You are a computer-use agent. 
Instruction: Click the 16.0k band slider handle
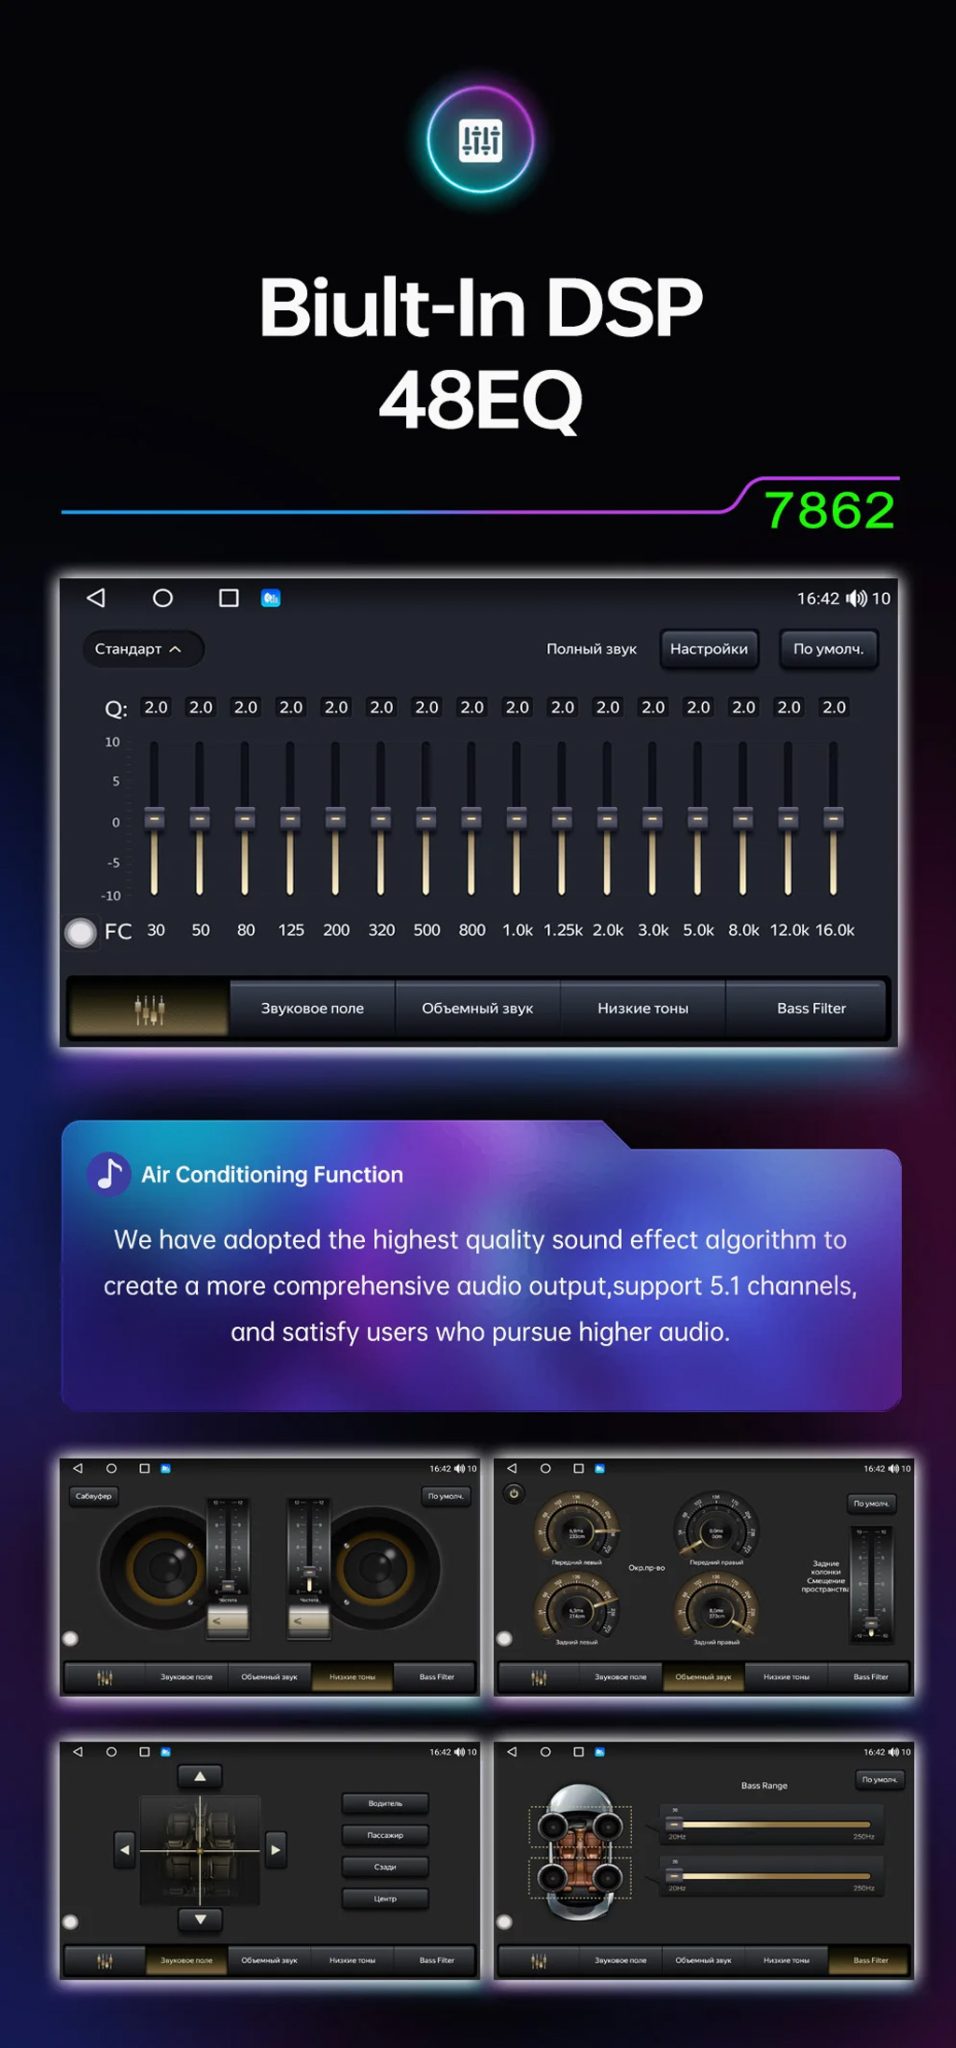point(833,818)
